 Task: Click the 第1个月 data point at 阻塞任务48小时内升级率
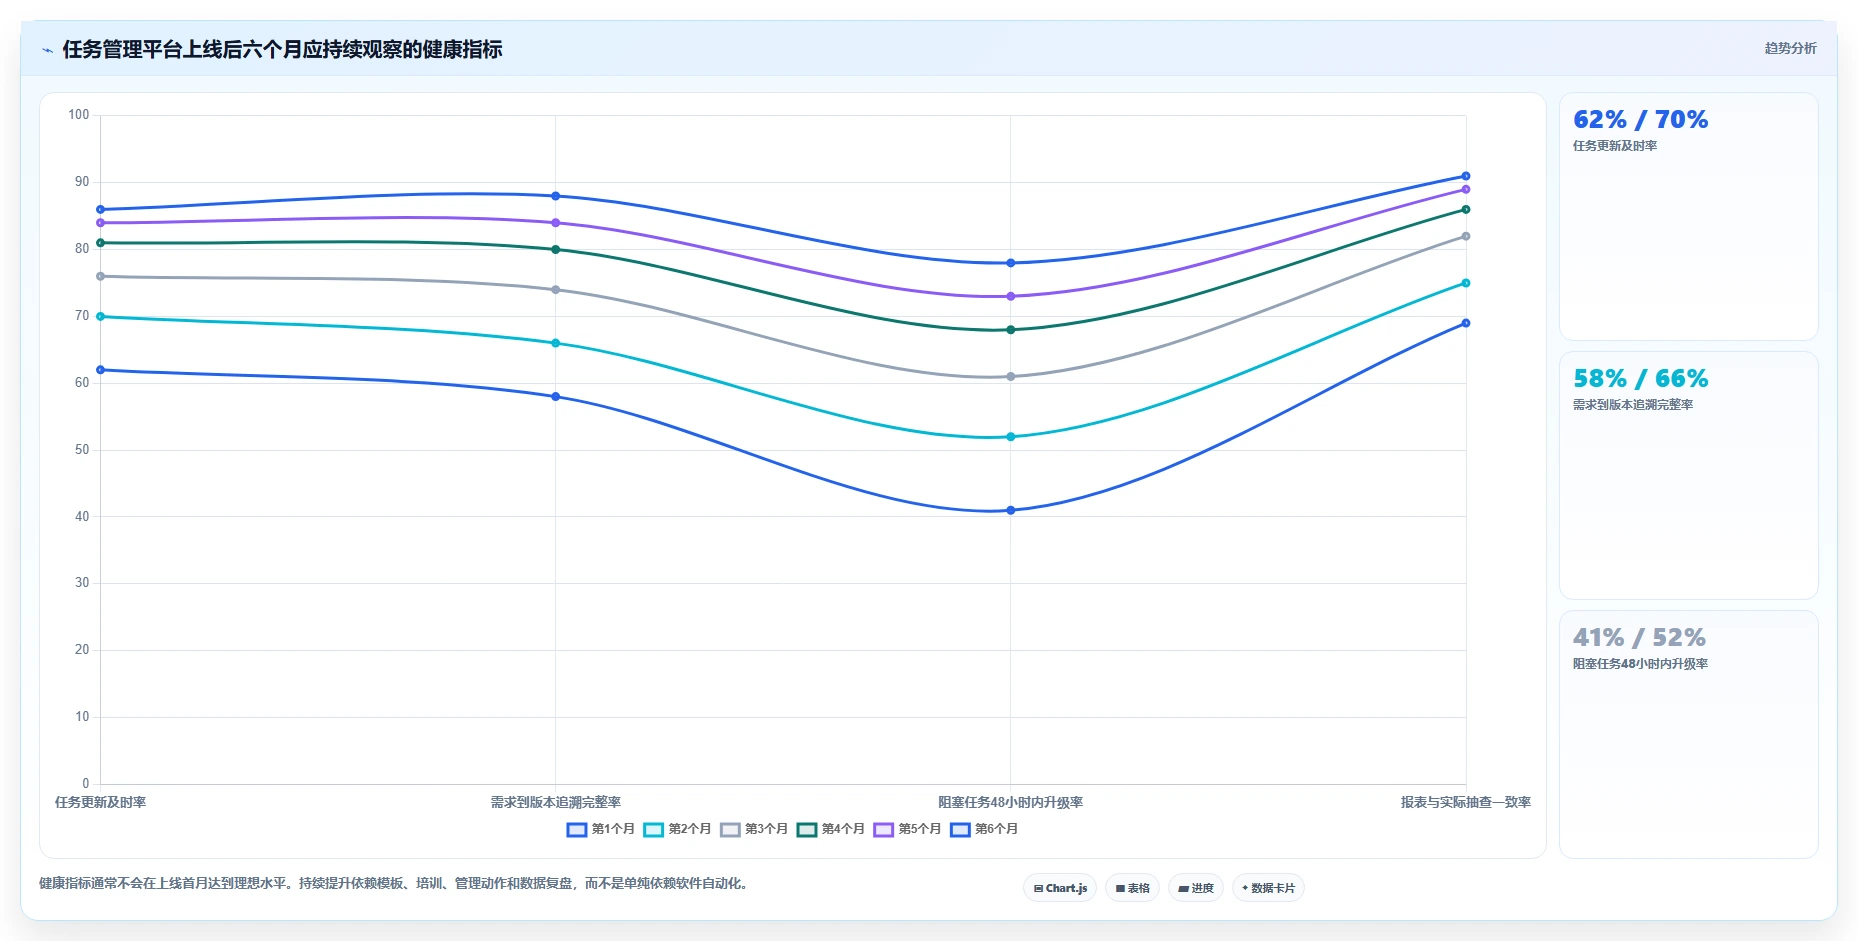coord(1010,510)
